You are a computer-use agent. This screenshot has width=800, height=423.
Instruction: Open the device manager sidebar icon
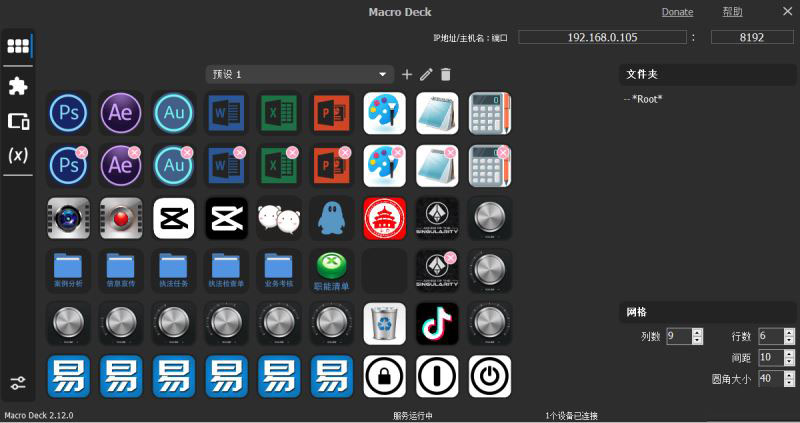[18, 121]
